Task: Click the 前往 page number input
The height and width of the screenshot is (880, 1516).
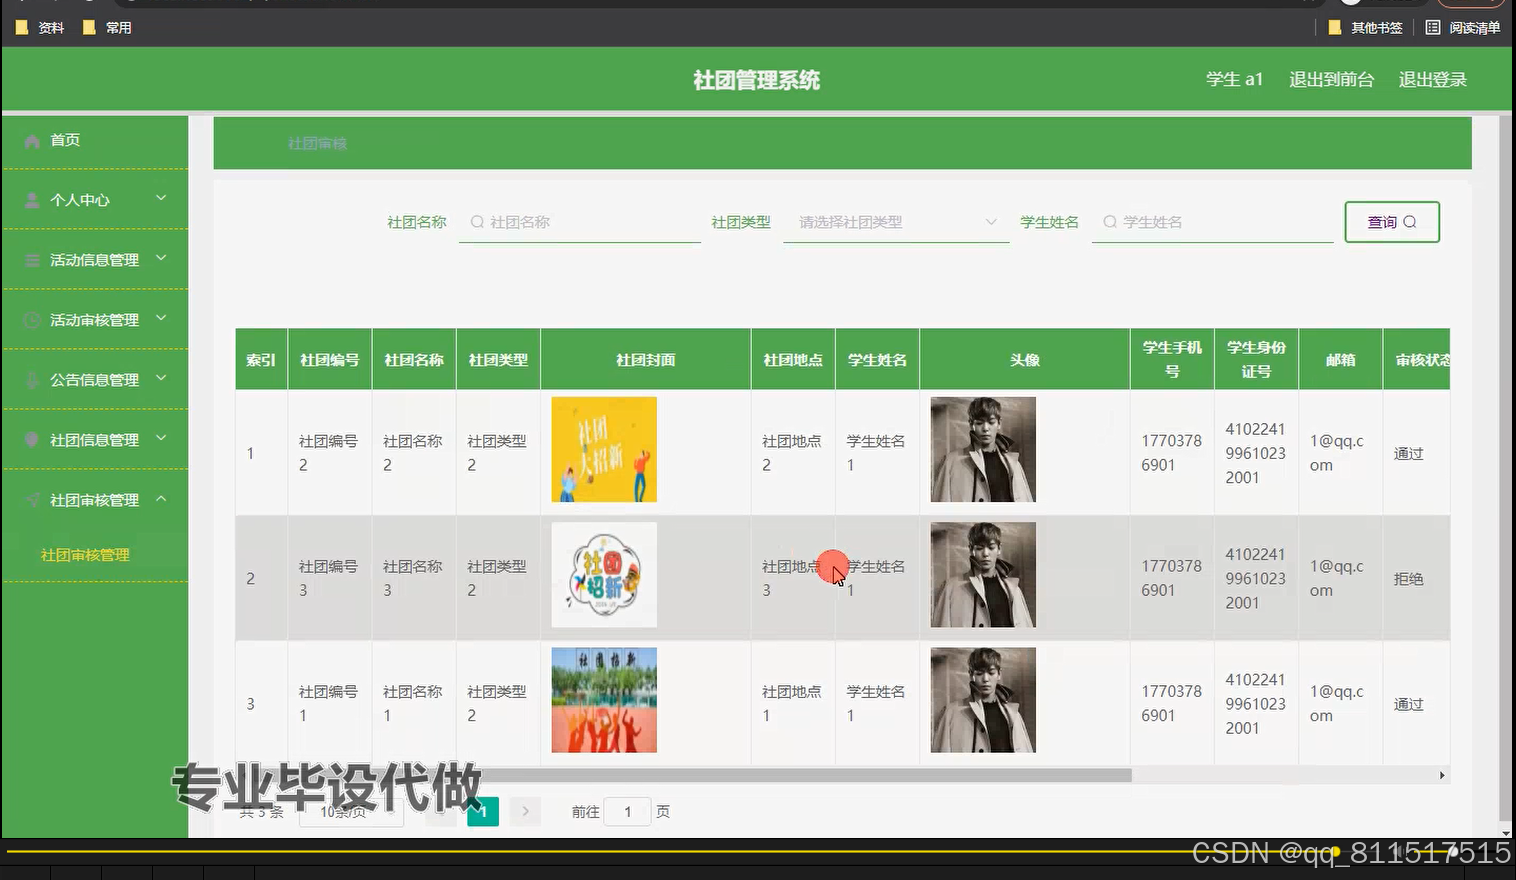Action: tap(628, 812)
